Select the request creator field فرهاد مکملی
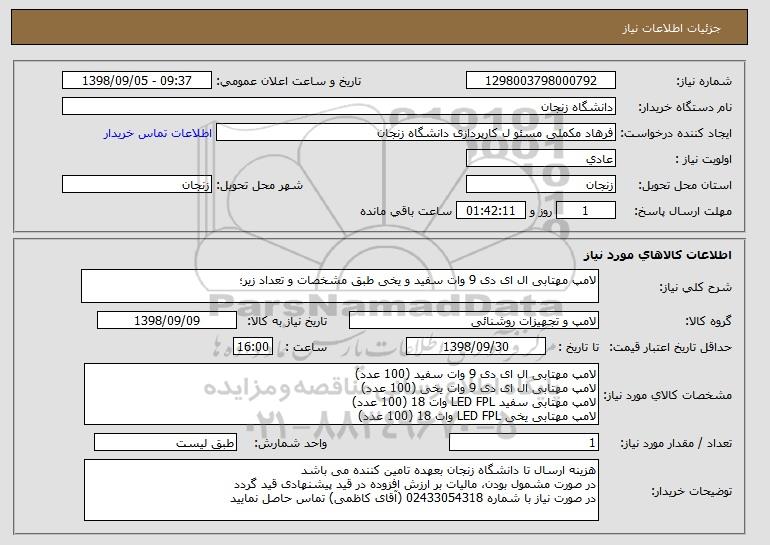Screen dimensions: 770x545 [416, 133]
